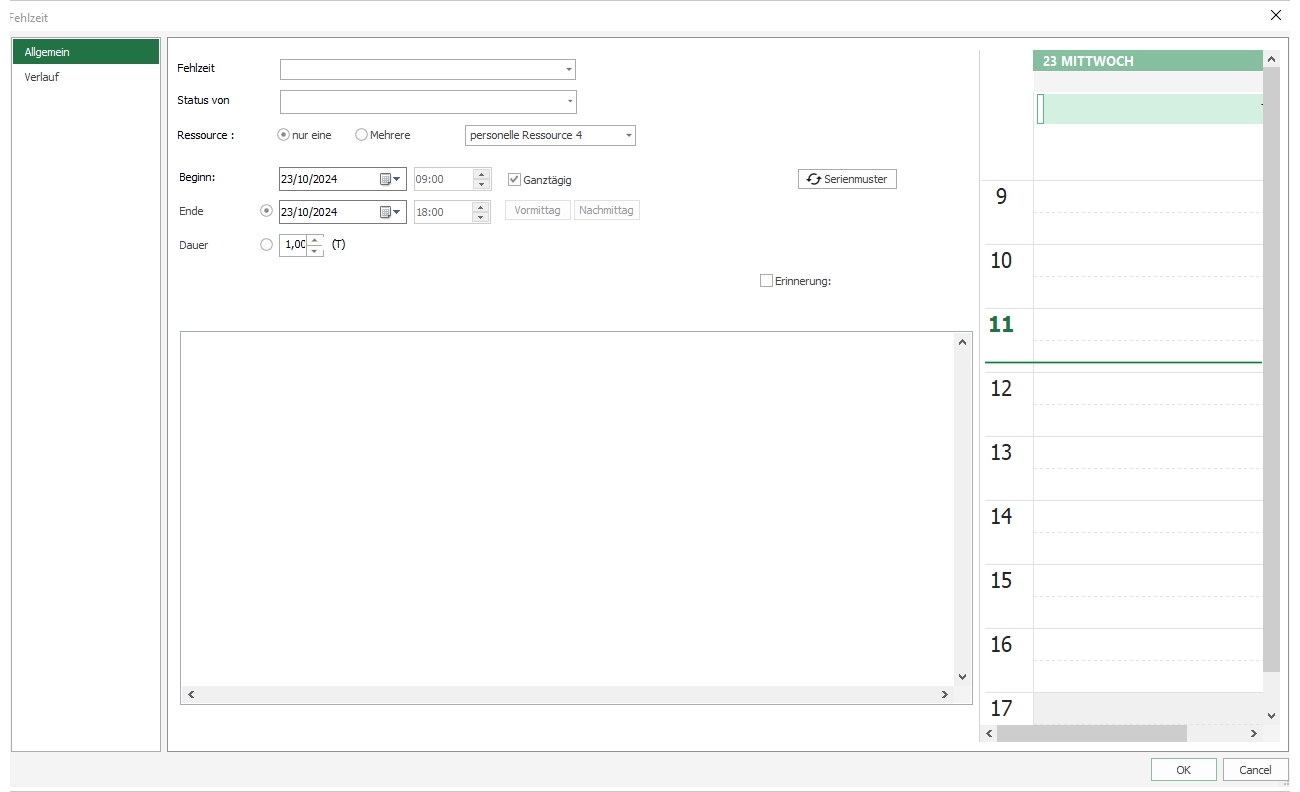Image resolution: width=1300 pixels, height=792 pixels.
Task: Enable the Erinnerung checkbox
Action: pyautogui.click(x=766, y=281)
